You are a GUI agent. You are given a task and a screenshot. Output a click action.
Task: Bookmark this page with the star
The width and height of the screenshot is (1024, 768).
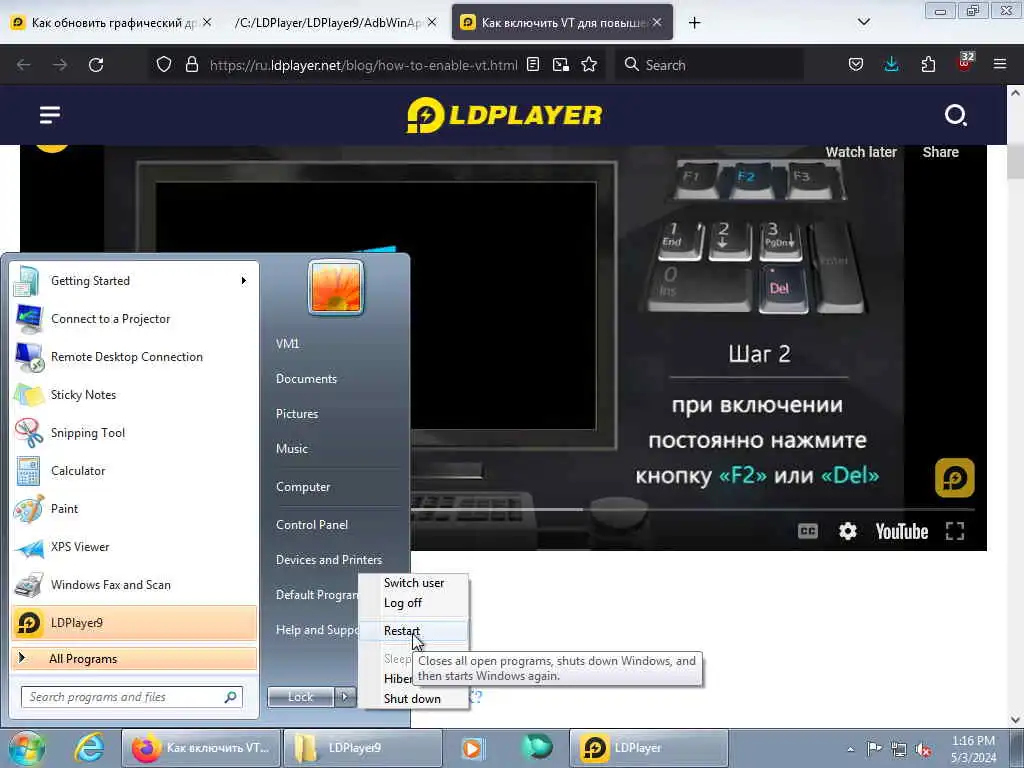[589, 65]
